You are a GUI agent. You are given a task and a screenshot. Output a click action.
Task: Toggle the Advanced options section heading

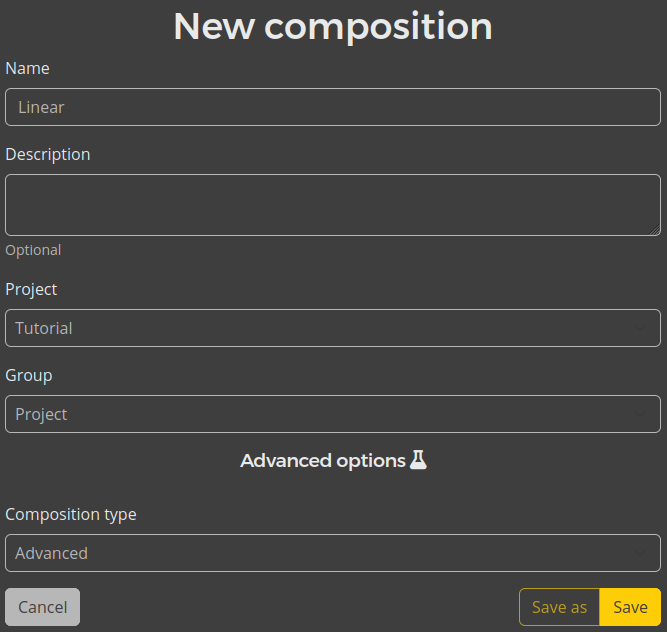pos(322,461)
